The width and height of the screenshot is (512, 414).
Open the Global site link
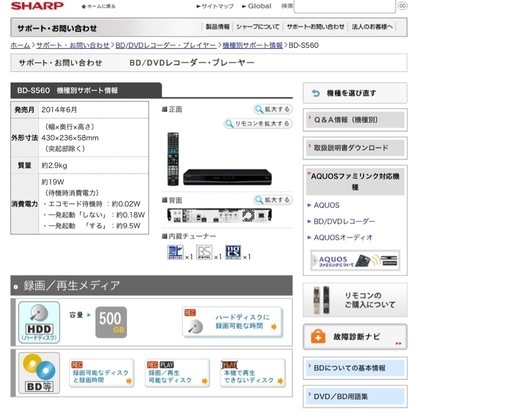(x=257, y=6)
